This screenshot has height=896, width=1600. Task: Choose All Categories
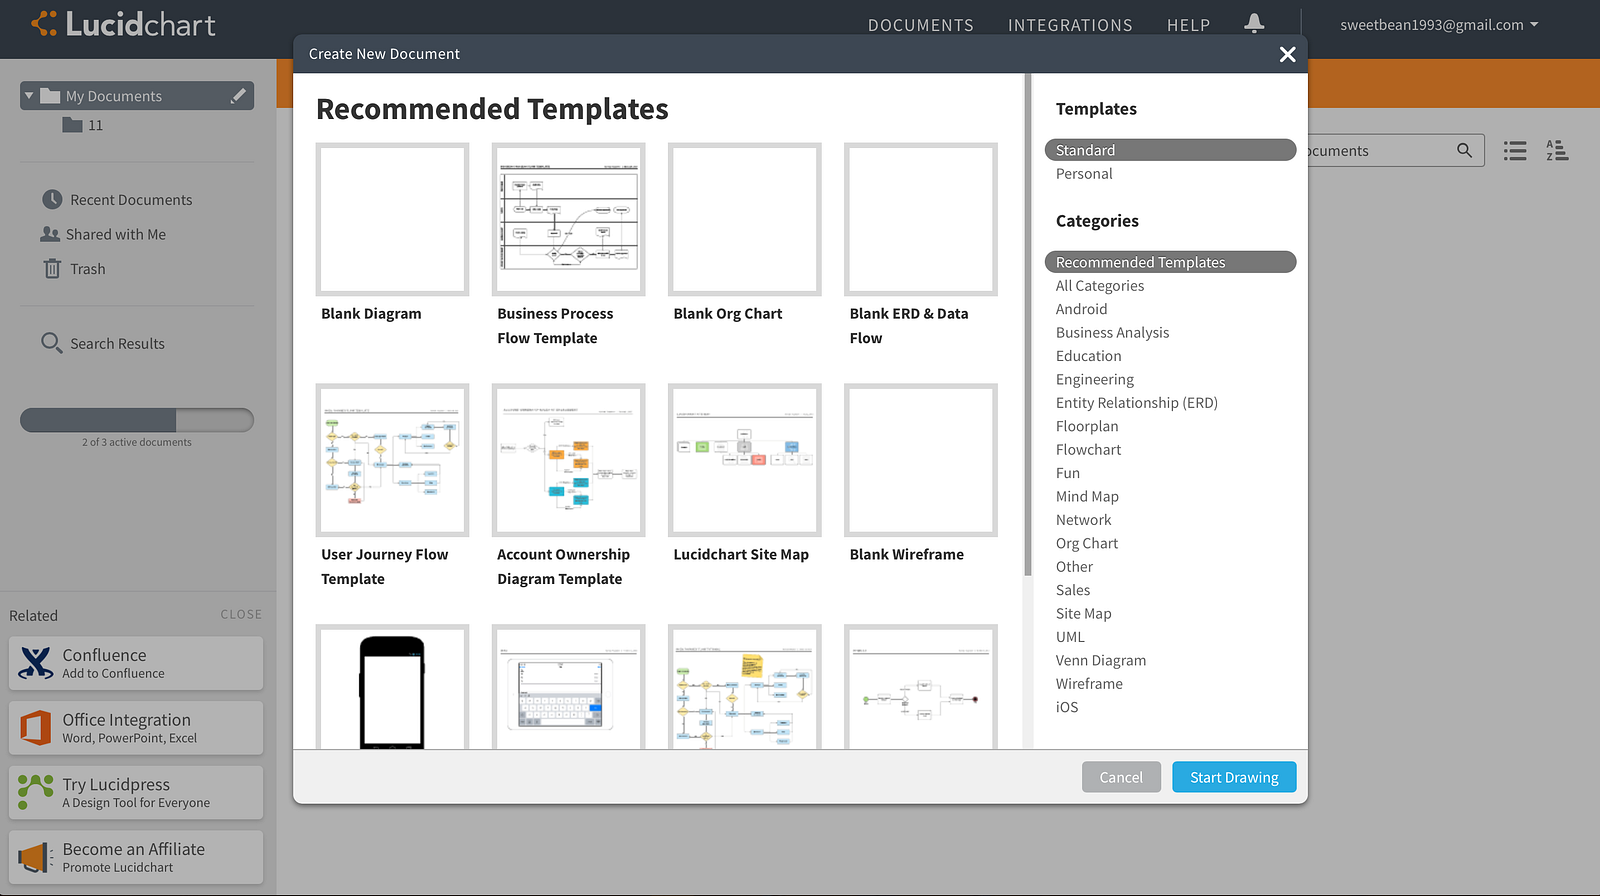[1100, 286]
